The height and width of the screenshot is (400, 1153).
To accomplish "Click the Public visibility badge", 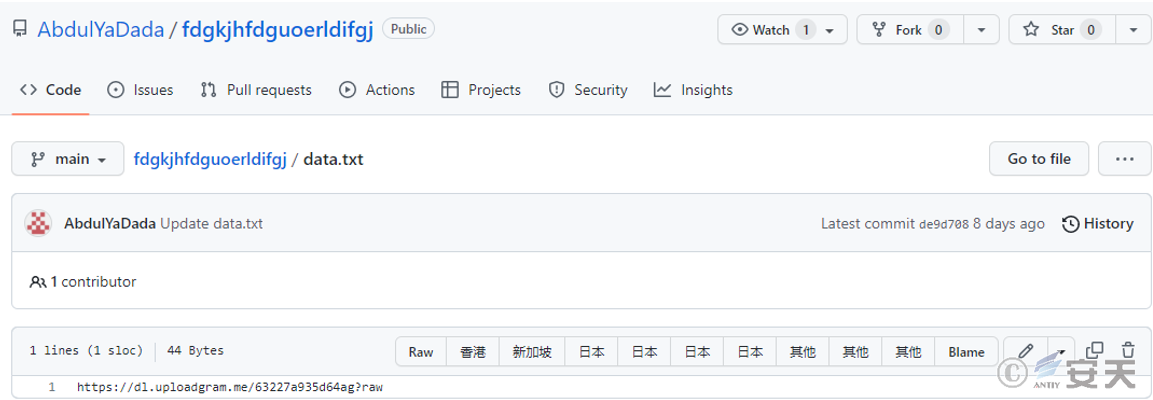I will 408,29.
